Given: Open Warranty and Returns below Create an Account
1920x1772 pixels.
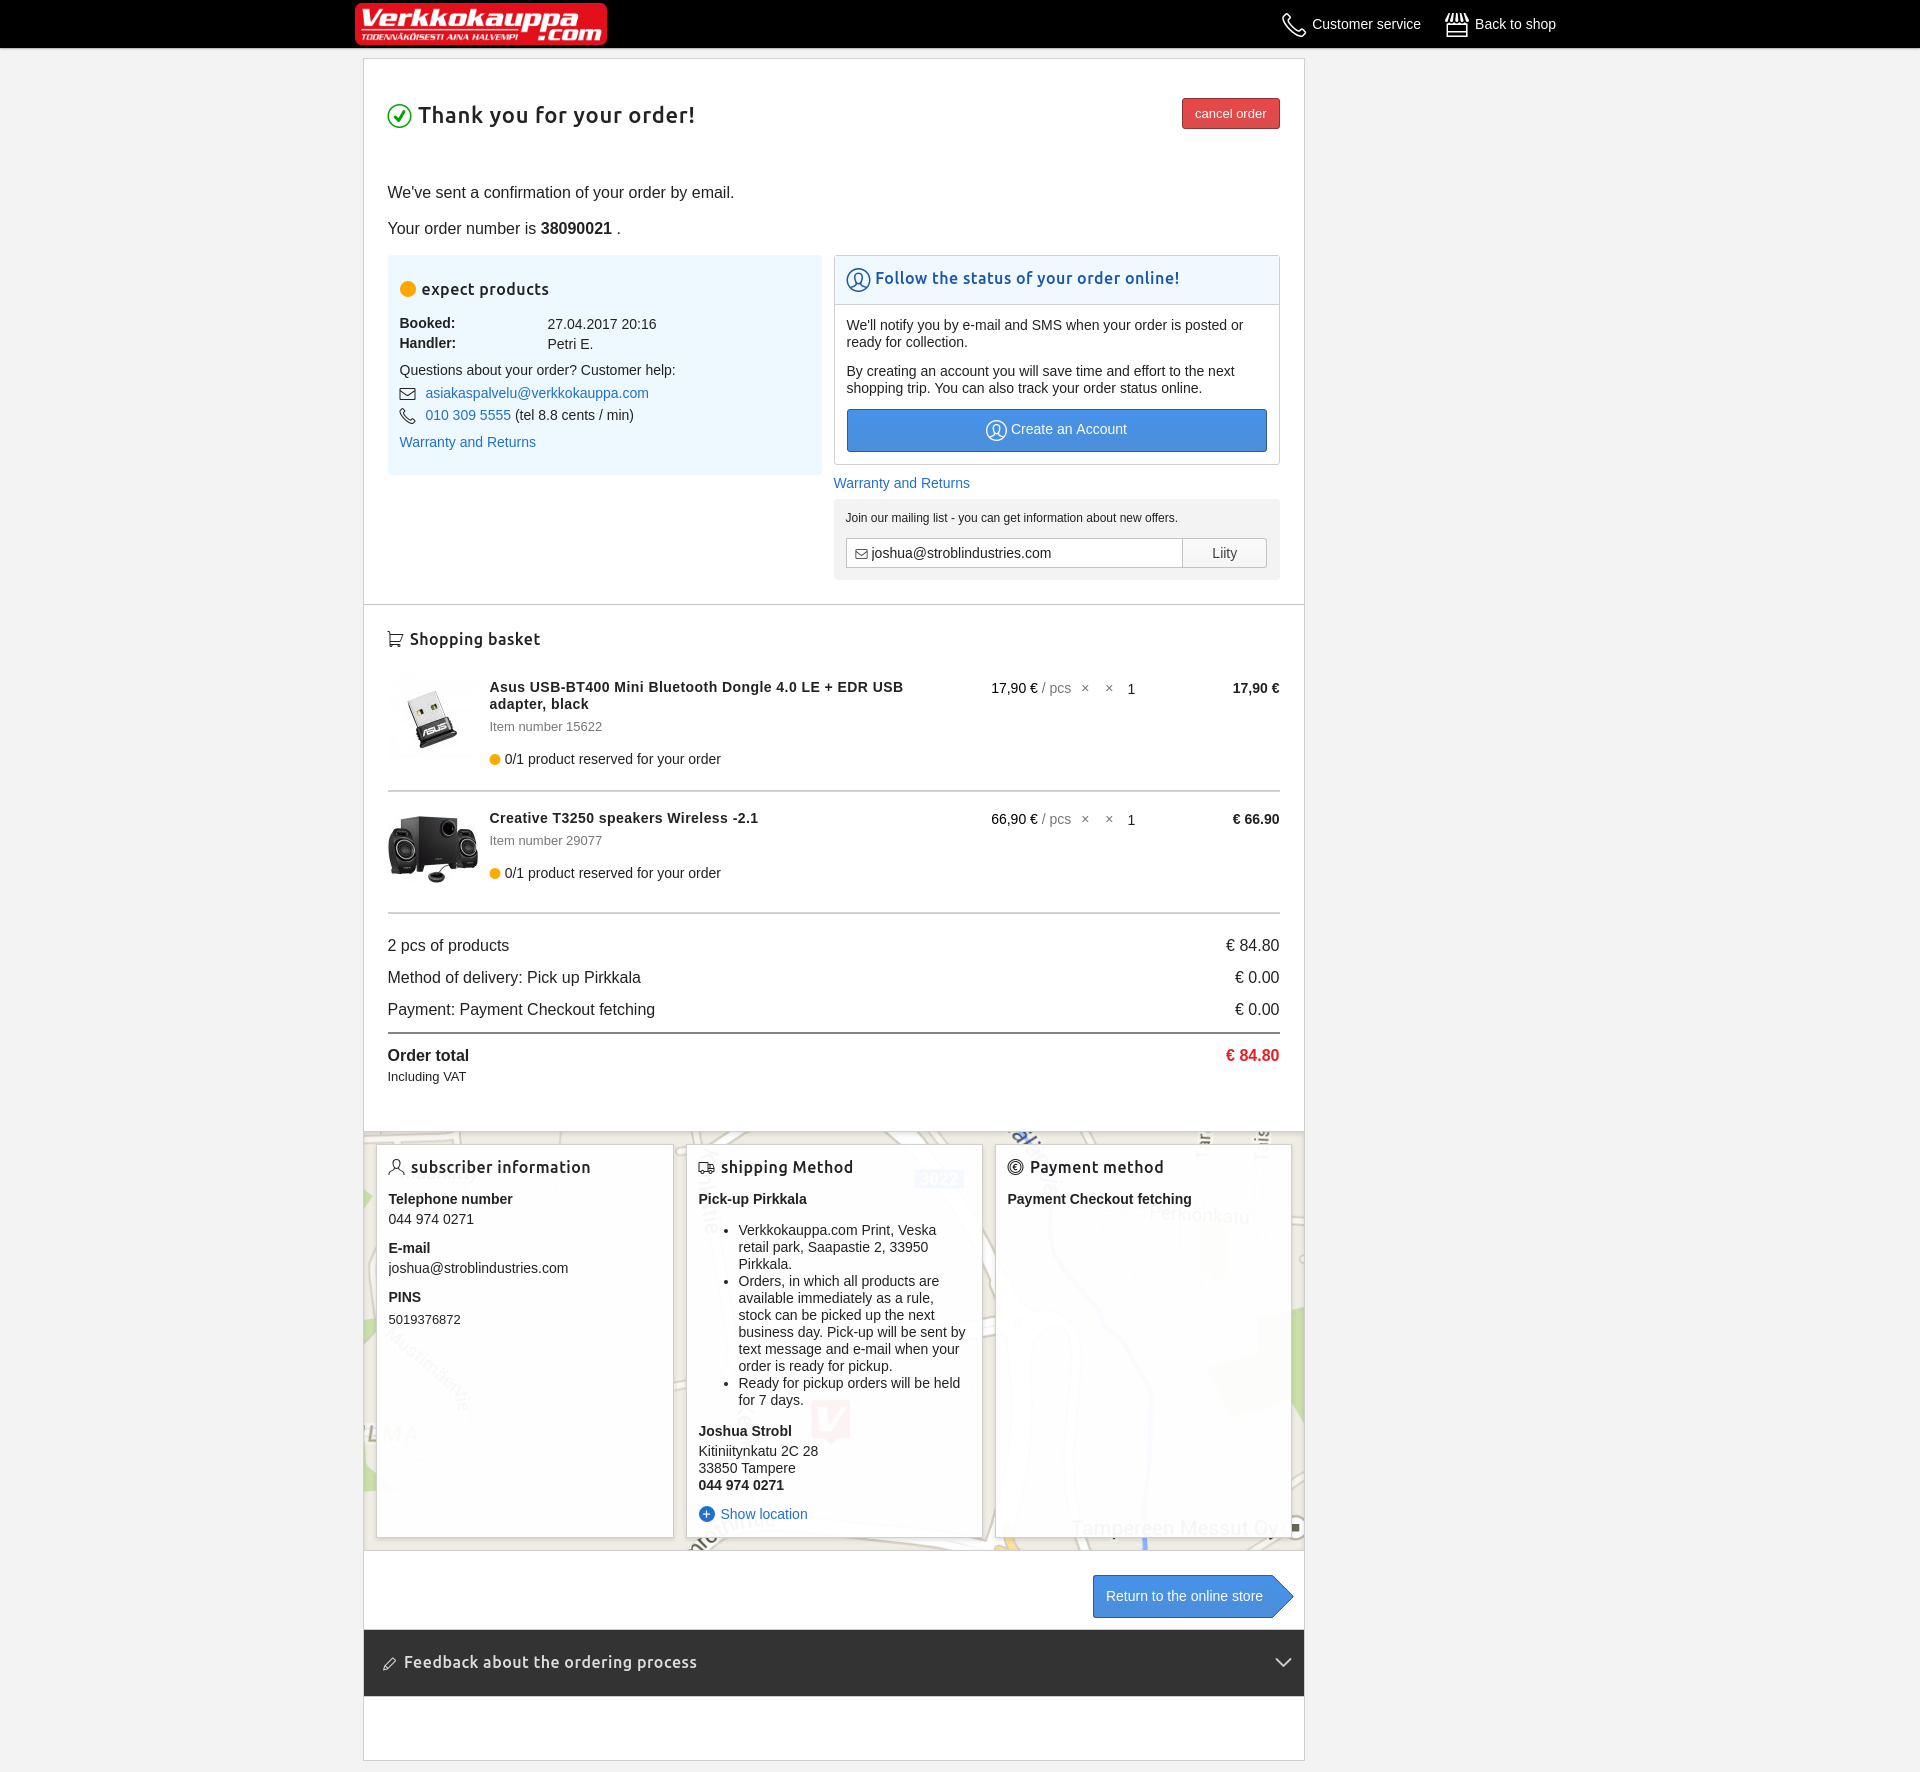Looking at the screenshot, I should pos(901,483).
